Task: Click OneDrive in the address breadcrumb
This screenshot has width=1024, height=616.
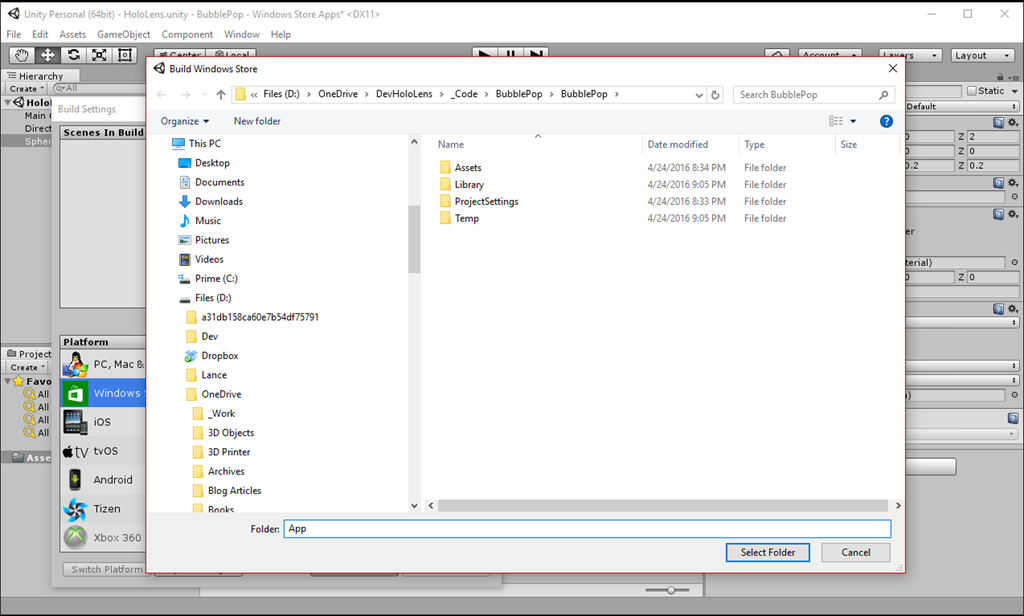Action: tap(338, 94)
